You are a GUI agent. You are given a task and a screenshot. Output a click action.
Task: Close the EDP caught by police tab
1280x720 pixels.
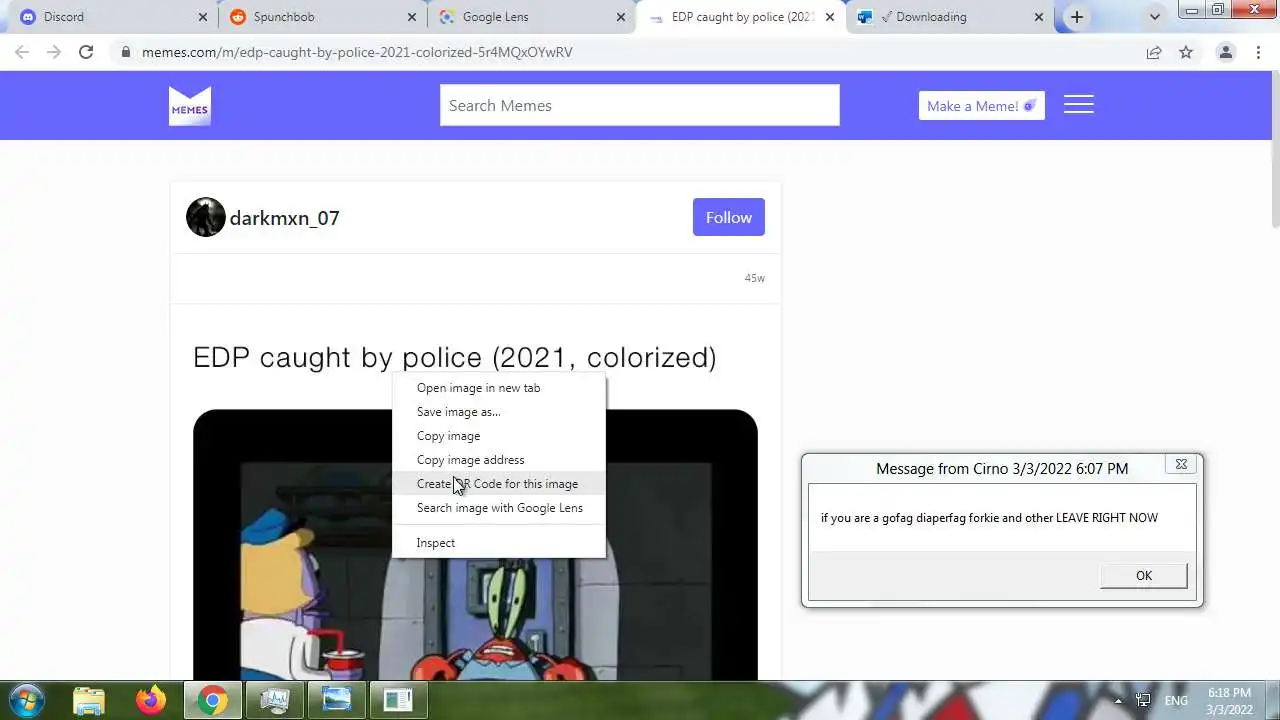pyautogui.click(x=830, y=17)
